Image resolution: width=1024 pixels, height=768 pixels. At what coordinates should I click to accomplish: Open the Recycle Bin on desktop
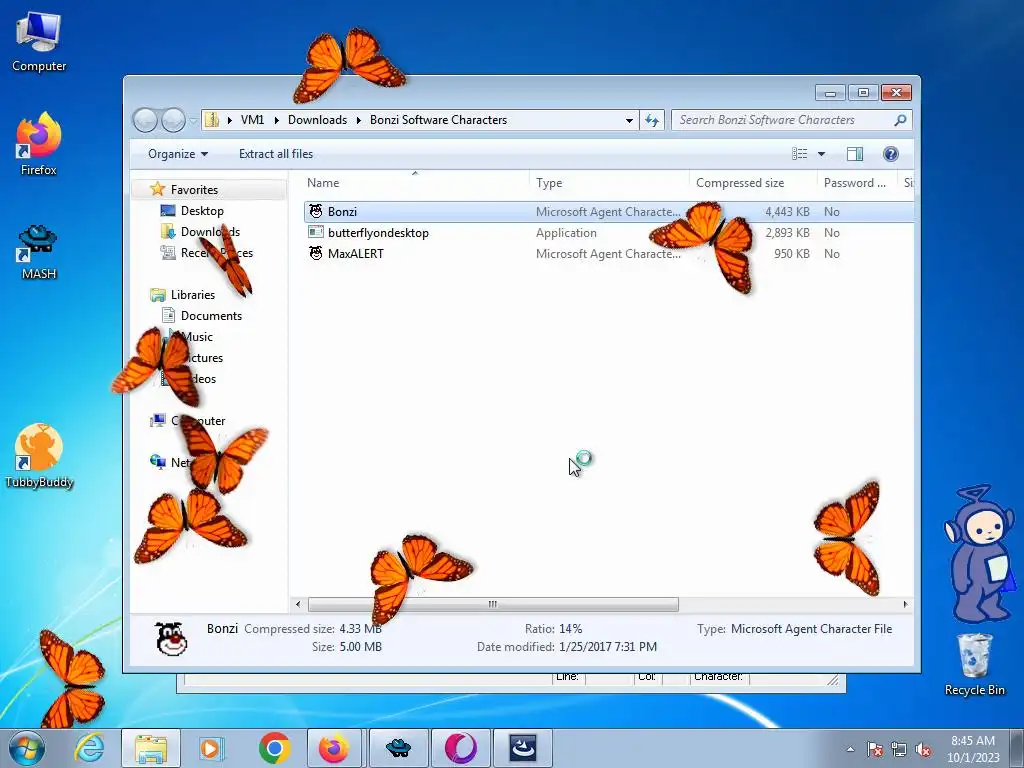tap(974, 665)
